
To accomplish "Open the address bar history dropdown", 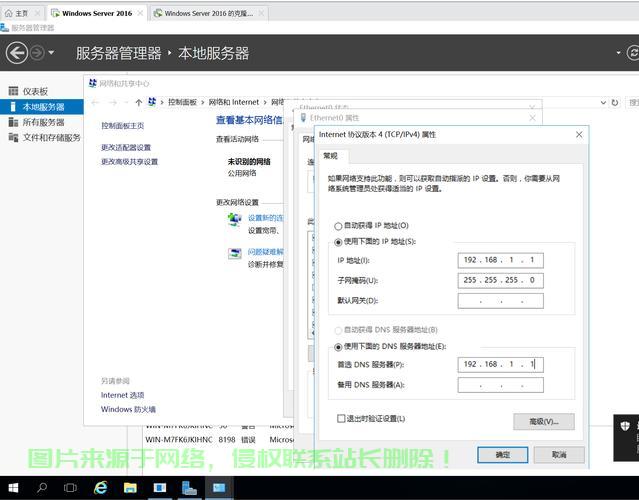I will click(603, 102).
